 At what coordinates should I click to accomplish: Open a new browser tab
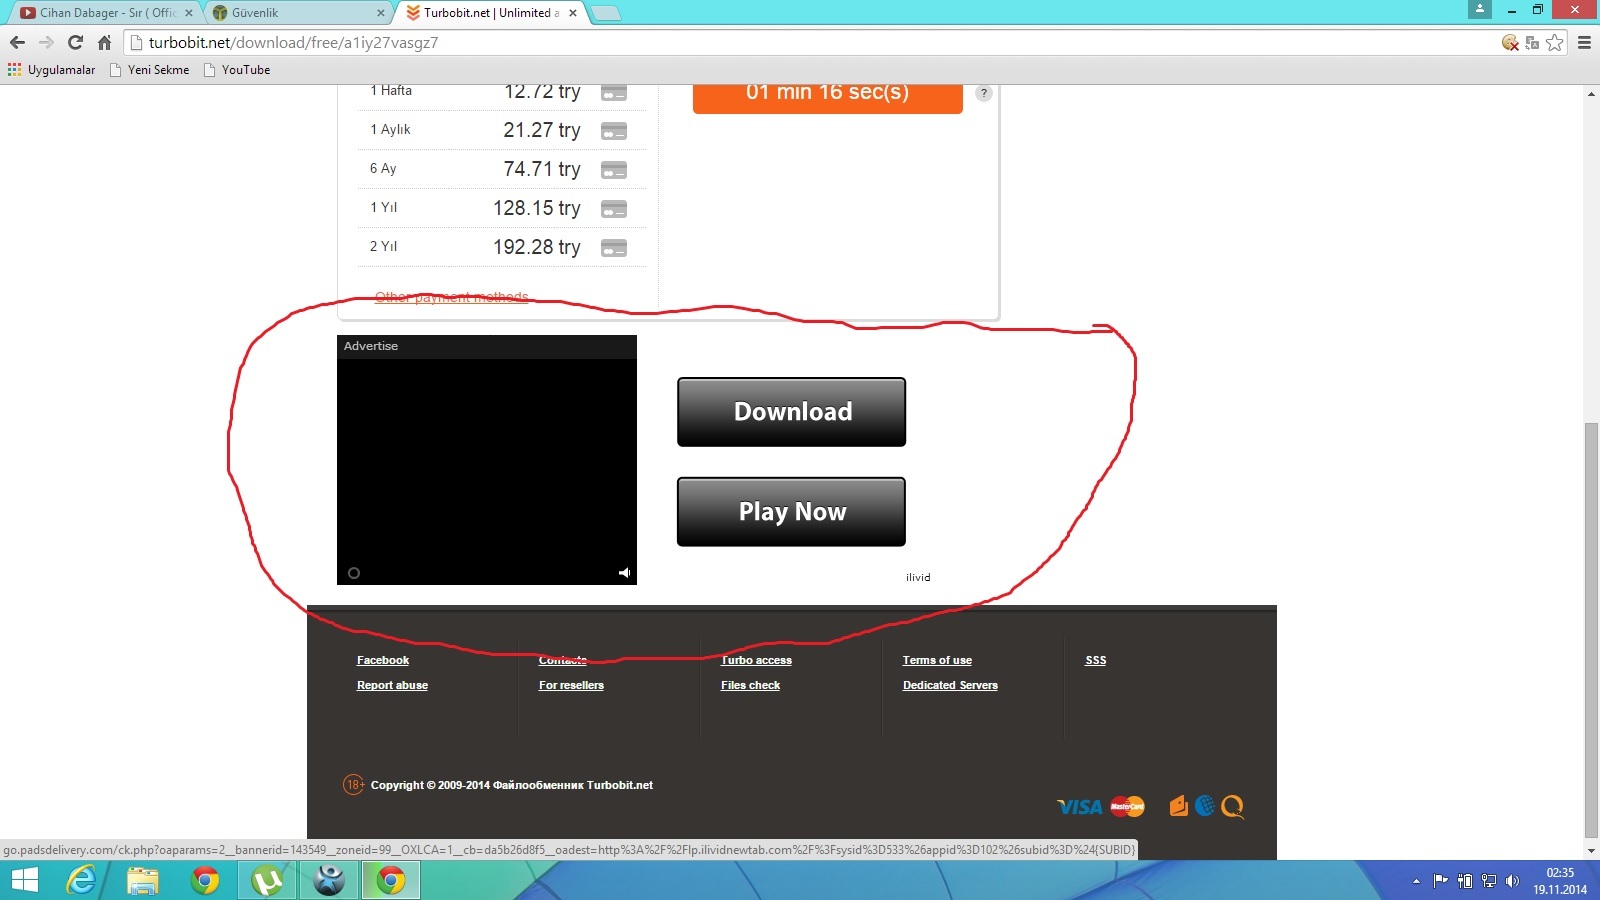(x=606, y=13)
